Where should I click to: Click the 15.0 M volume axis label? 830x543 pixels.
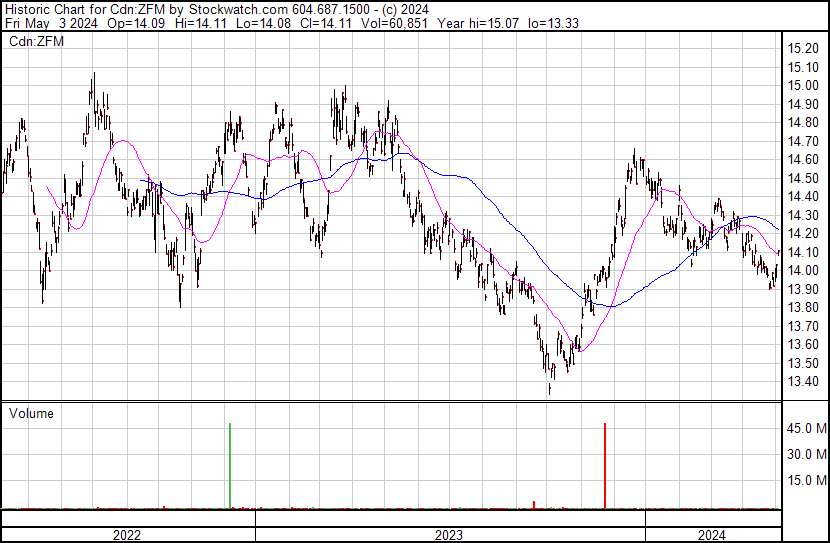coord(807,480)
